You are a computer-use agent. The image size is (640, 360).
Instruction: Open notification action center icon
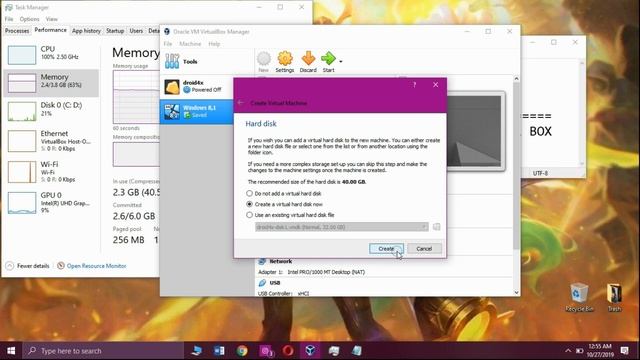point(624,351)
